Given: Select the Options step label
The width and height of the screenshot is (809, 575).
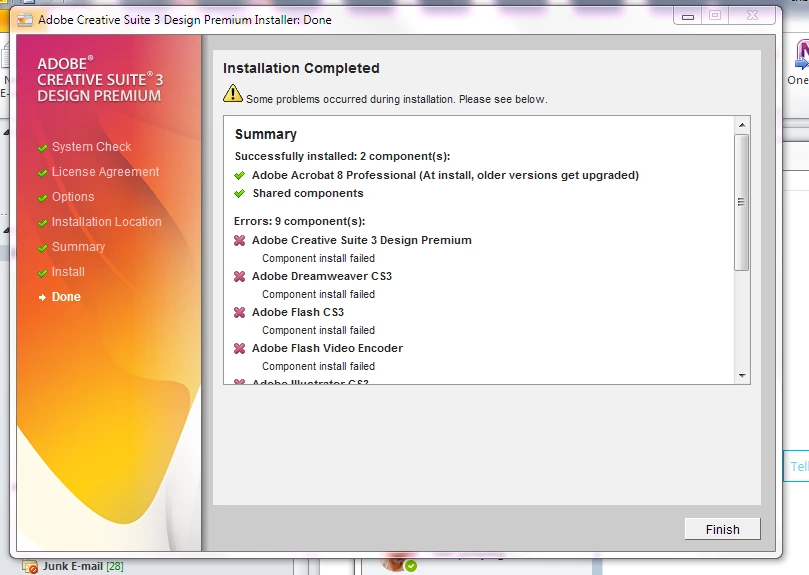Looking at the screenshot, I should point(73,197).
